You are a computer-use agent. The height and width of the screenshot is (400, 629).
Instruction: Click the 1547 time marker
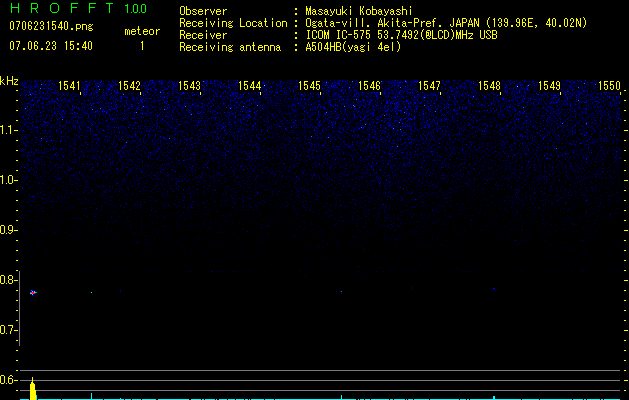(429, 86)
